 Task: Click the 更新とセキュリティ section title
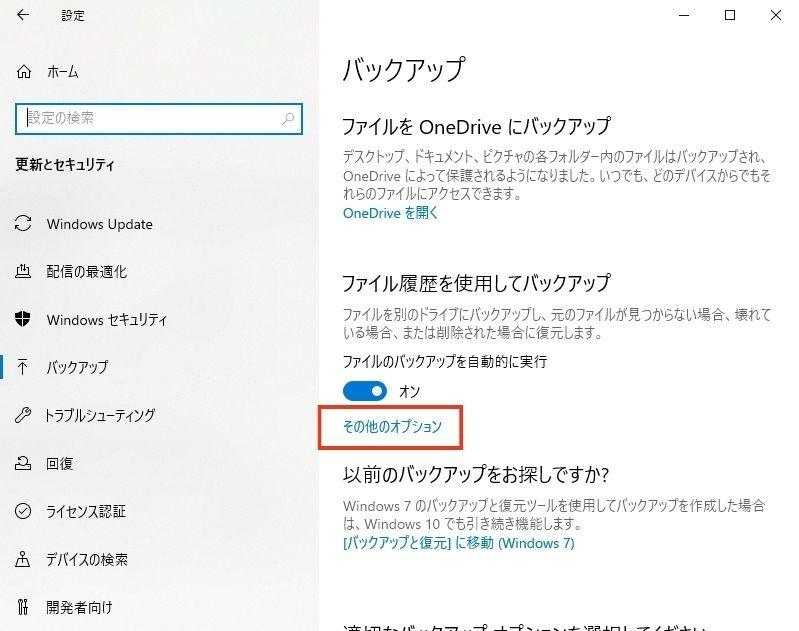click(x=65, y=165)
